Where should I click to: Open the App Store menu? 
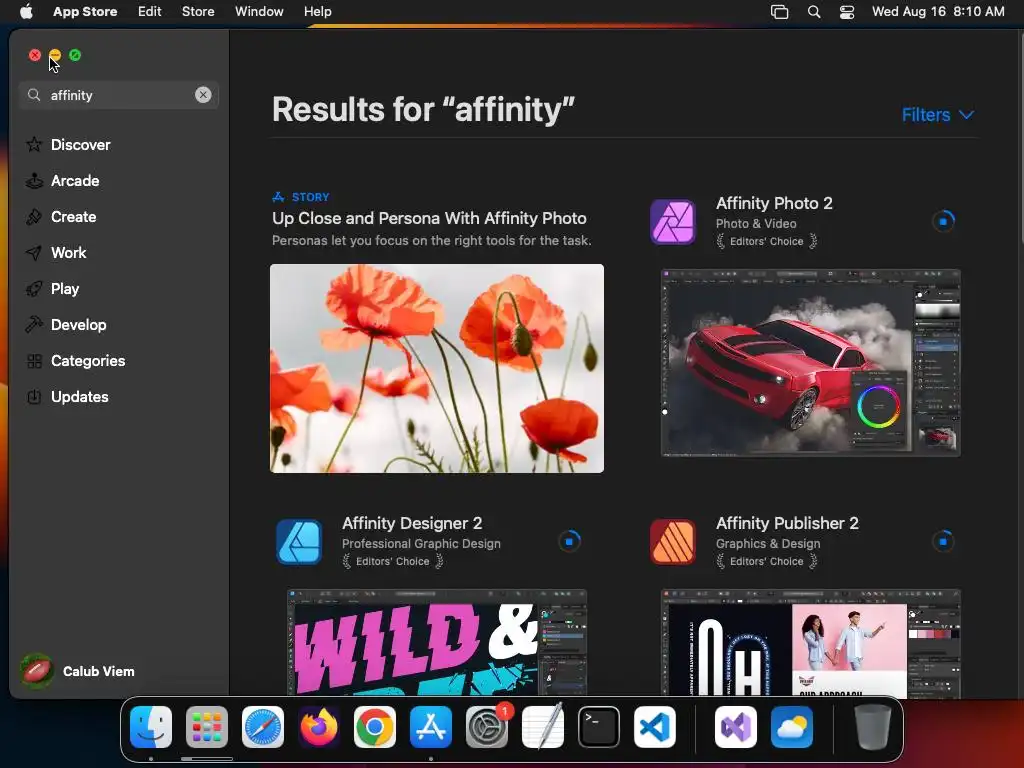point(85,12)
